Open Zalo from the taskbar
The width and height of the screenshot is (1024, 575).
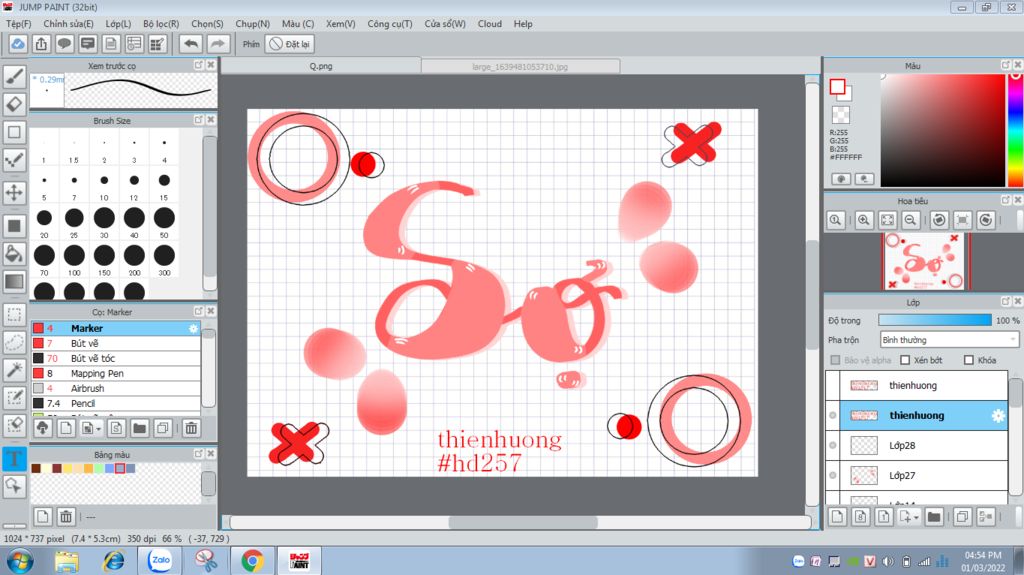(159, 561)
